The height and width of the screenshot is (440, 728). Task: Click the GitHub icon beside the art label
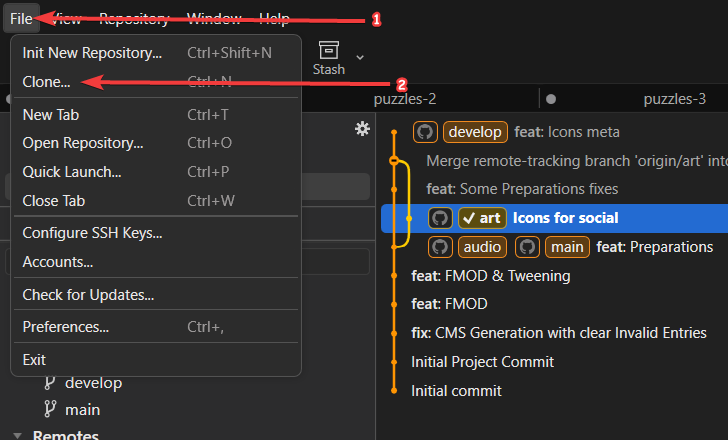pos(440,218)
